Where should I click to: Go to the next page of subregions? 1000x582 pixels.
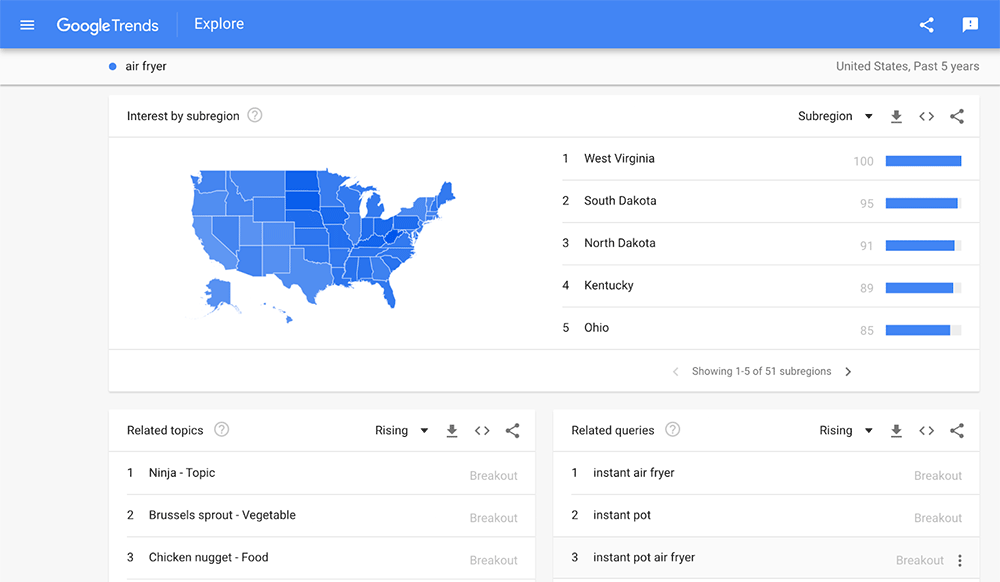click(848, 372)
